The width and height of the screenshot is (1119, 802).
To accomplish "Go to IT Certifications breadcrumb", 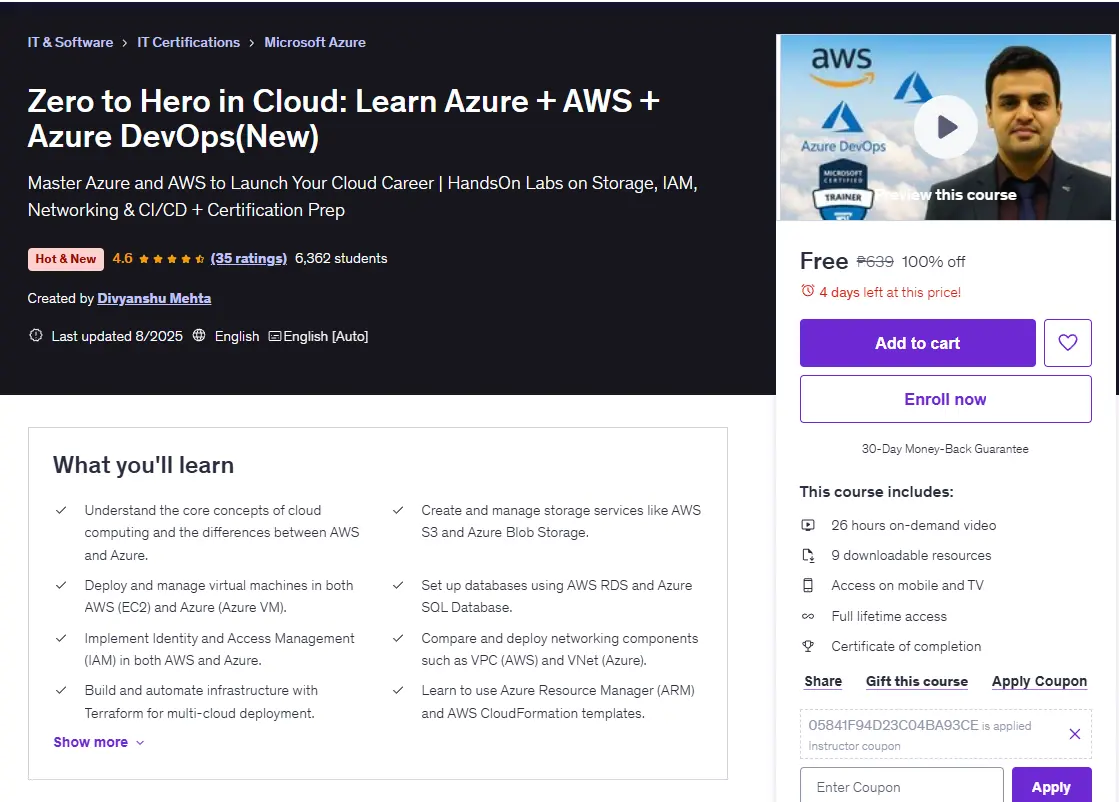I will click(x=188, y=42).
